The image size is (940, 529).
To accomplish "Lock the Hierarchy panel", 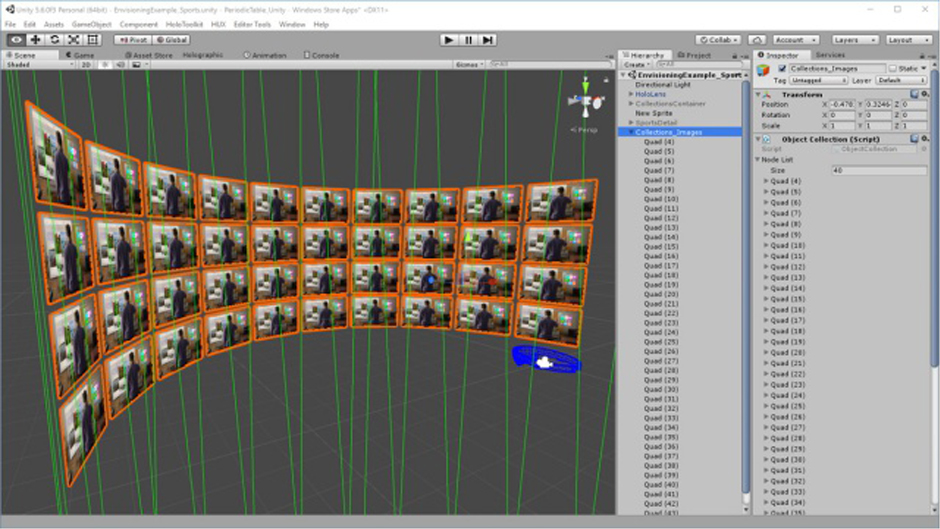I will 734,55.
